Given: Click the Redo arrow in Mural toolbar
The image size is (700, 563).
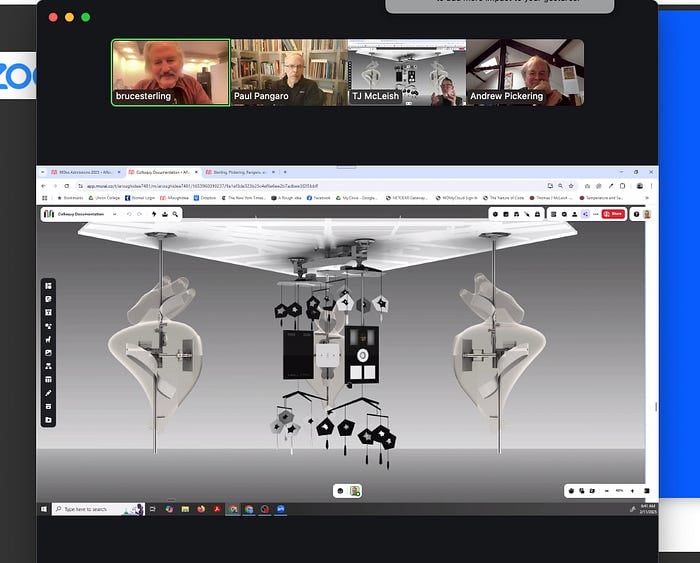Looking at the screenshot, I should coord(139,214).
